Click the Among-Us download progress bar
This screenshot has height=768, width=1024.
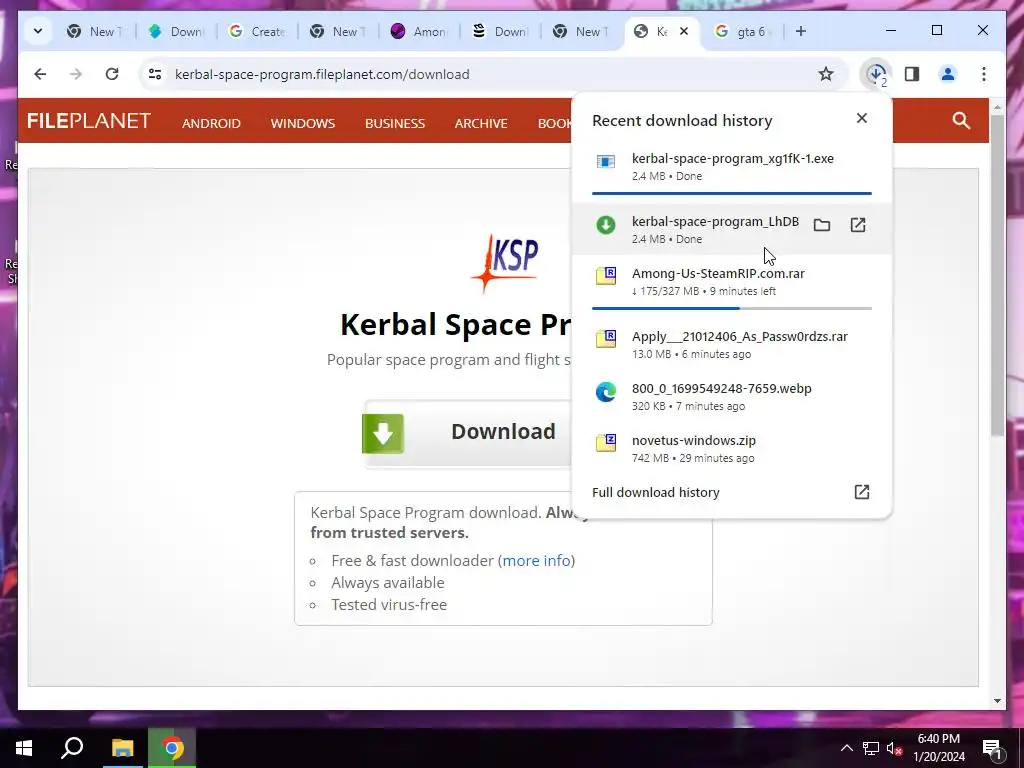point(731,308)
